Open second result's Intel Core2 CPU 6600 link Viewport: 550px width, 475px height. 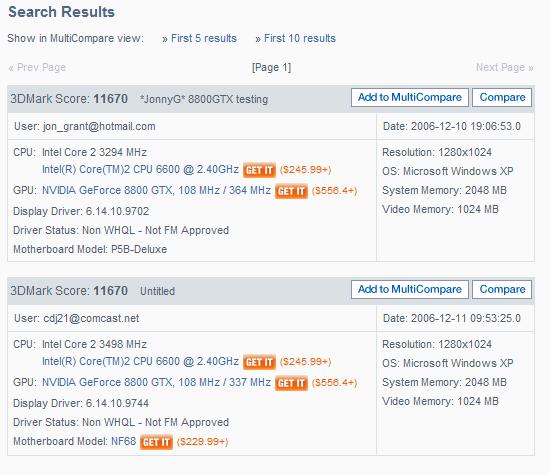click(x=140, y=361)
